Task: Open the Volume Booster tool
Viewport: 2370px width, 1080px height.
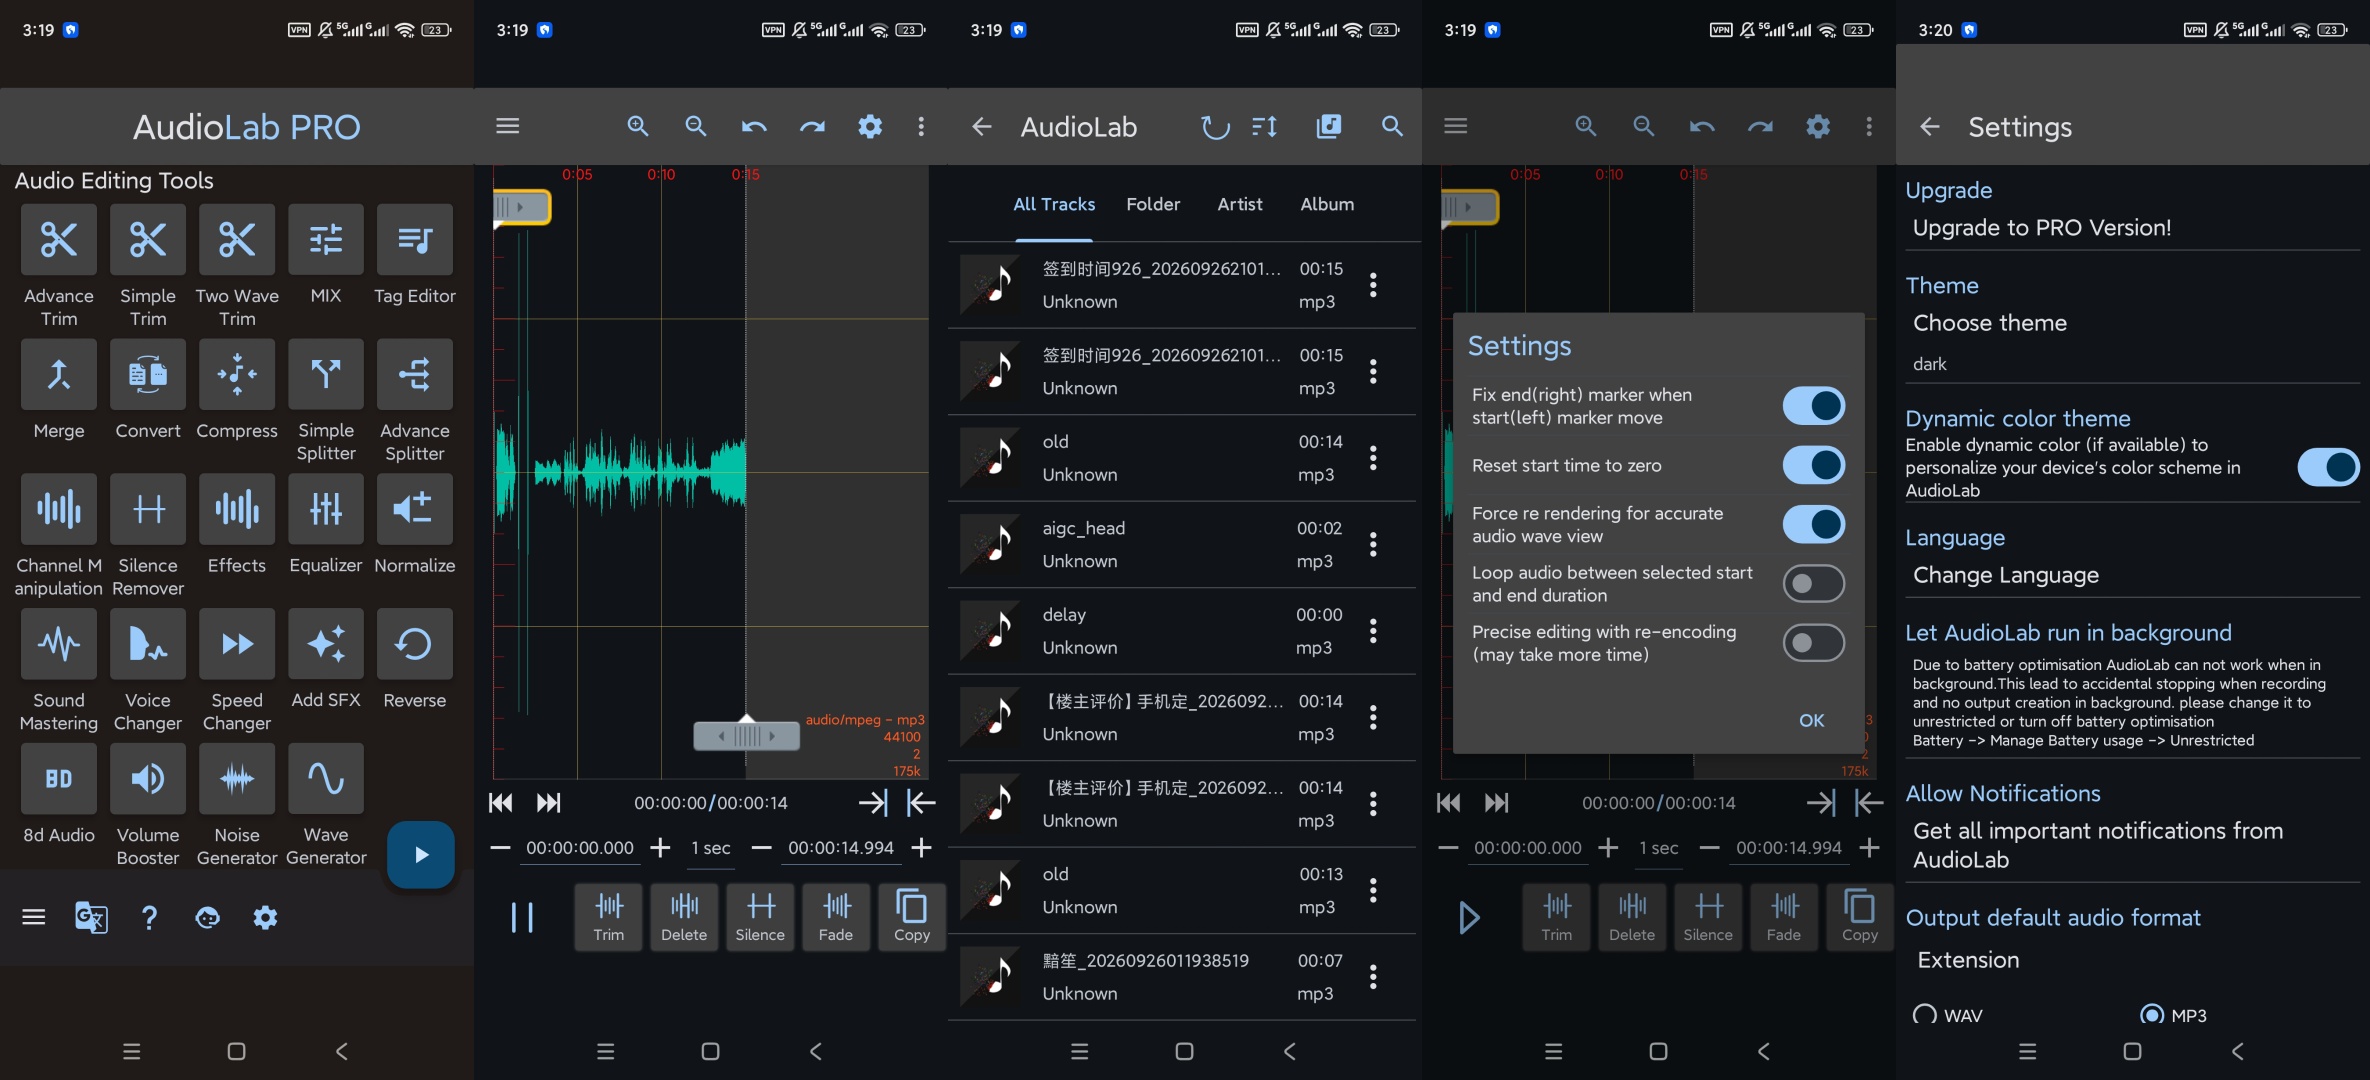Action: coord(148,779)
